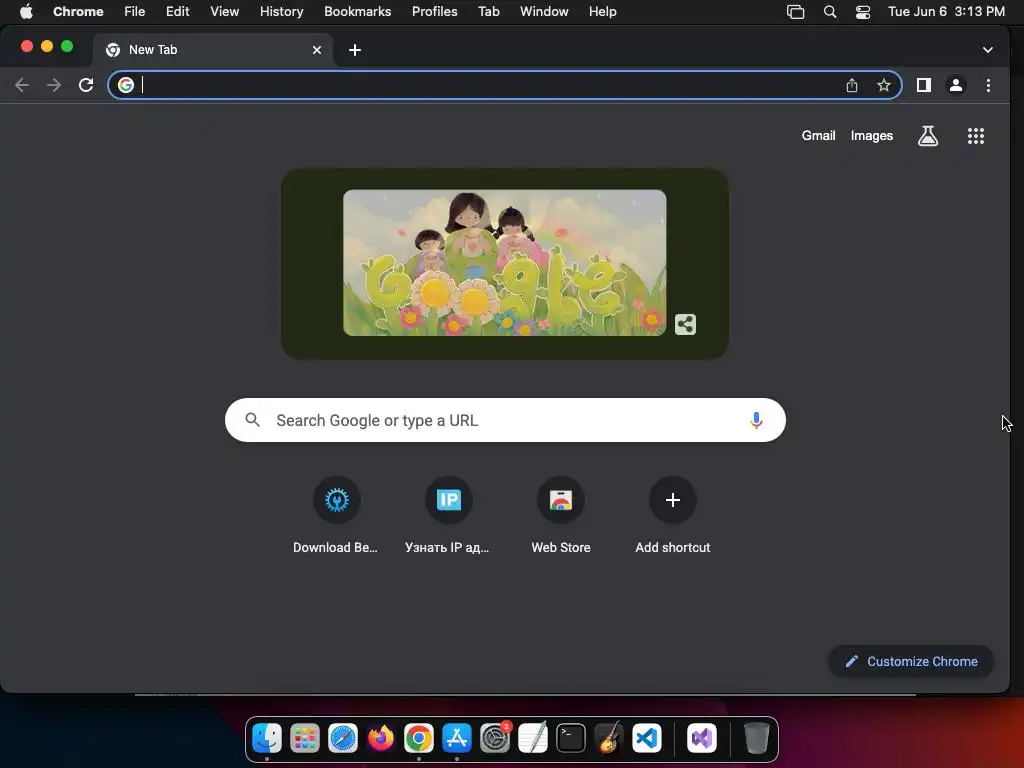
Task: Open Visual Studio Code from the Dock
Action: click(647, 739)
